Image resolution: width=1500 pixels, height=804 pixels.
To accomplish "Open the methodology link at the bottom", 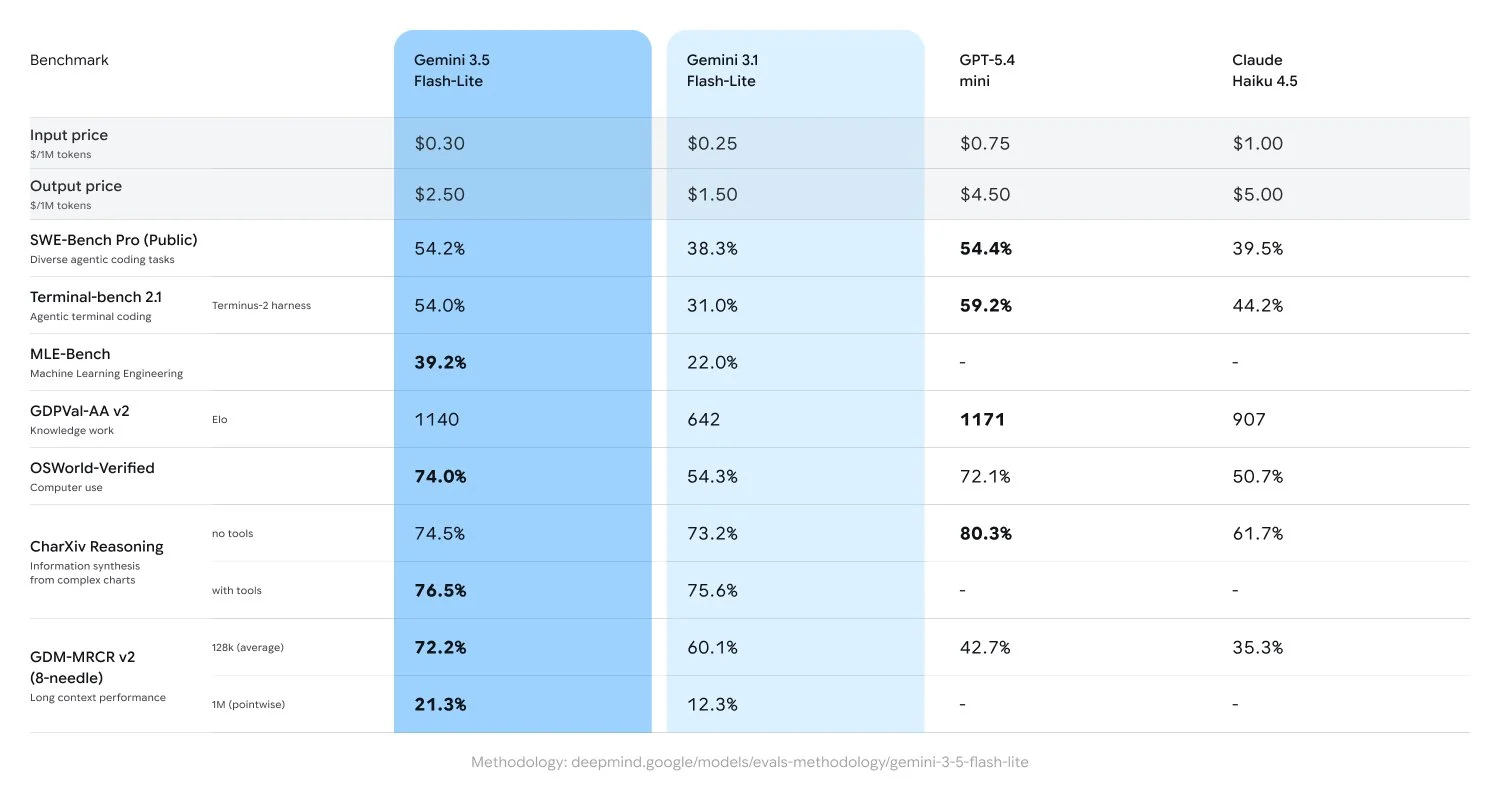I will (750, 762).
